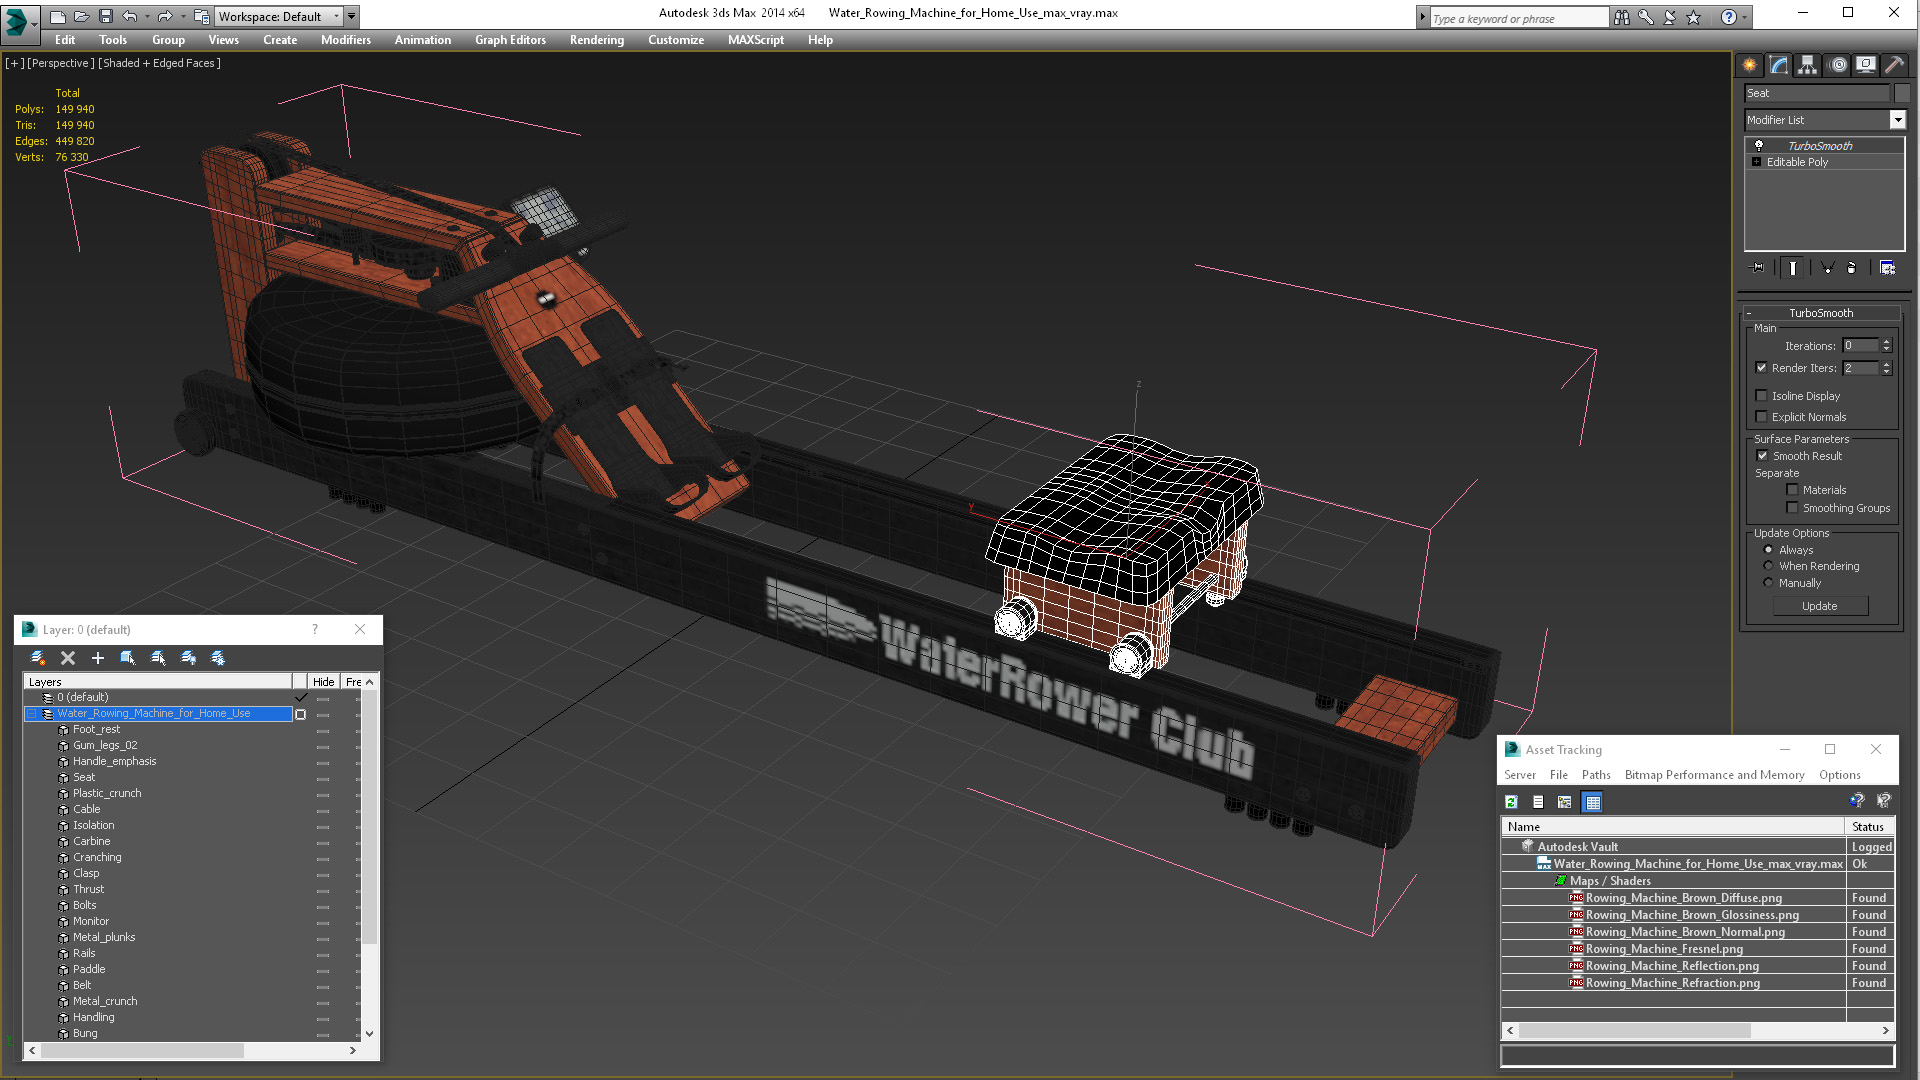Switch to the Hierarchy command panel tab
Viewport: 1920px width, 1080px height.
click(1807, 65)
